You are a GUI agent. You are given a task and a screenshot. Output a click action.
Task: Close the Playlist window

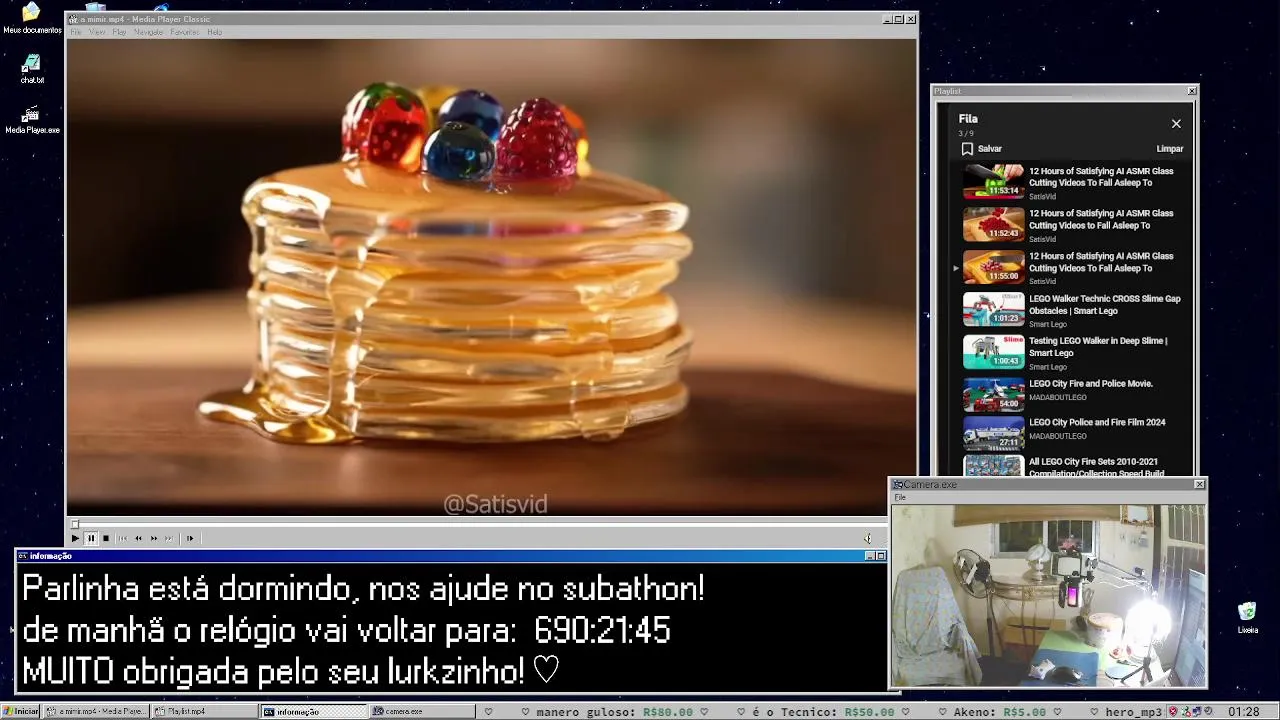coord(1192,91)
